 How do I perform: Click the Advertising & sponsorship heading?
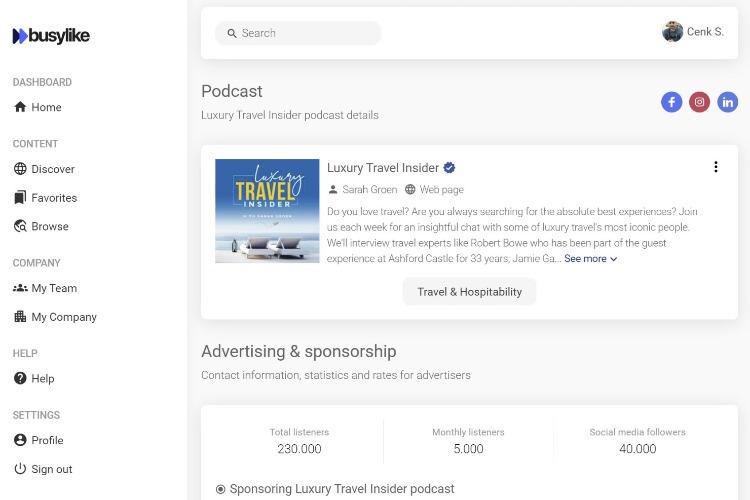[298, 351]
